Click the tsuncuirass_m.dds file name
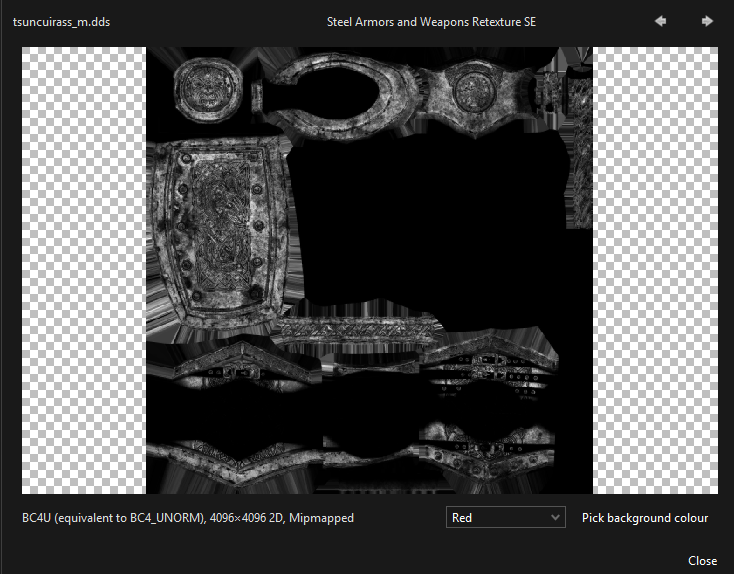The width and height of the screenshot is (734, 574). click(x=61, y=22)
